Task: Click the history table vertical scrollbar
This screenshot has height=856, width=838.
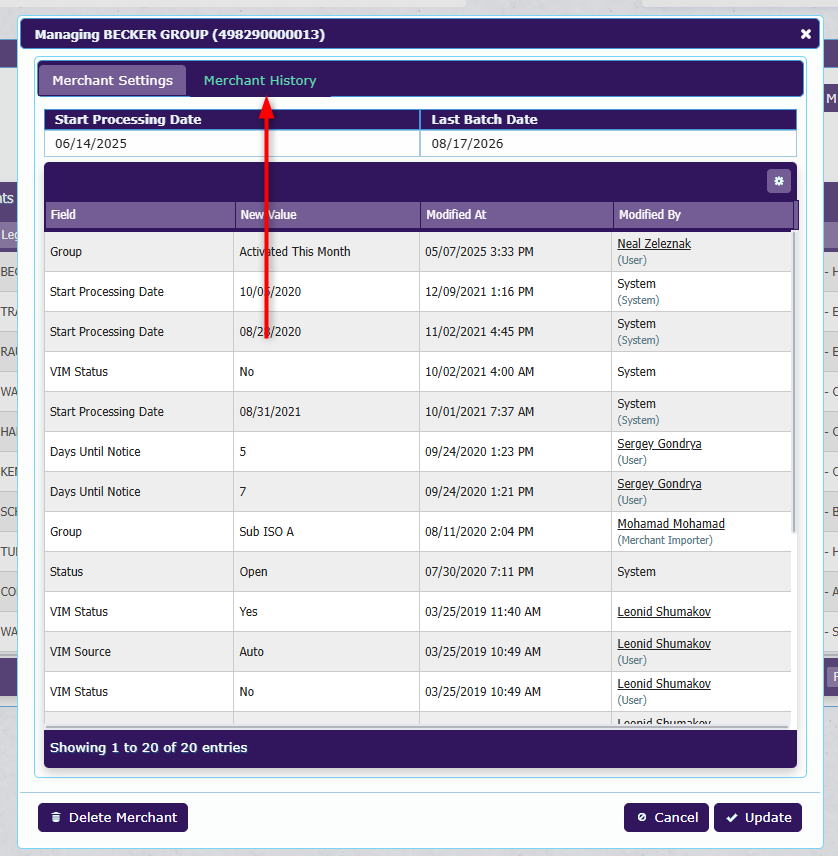Action: 794,382
